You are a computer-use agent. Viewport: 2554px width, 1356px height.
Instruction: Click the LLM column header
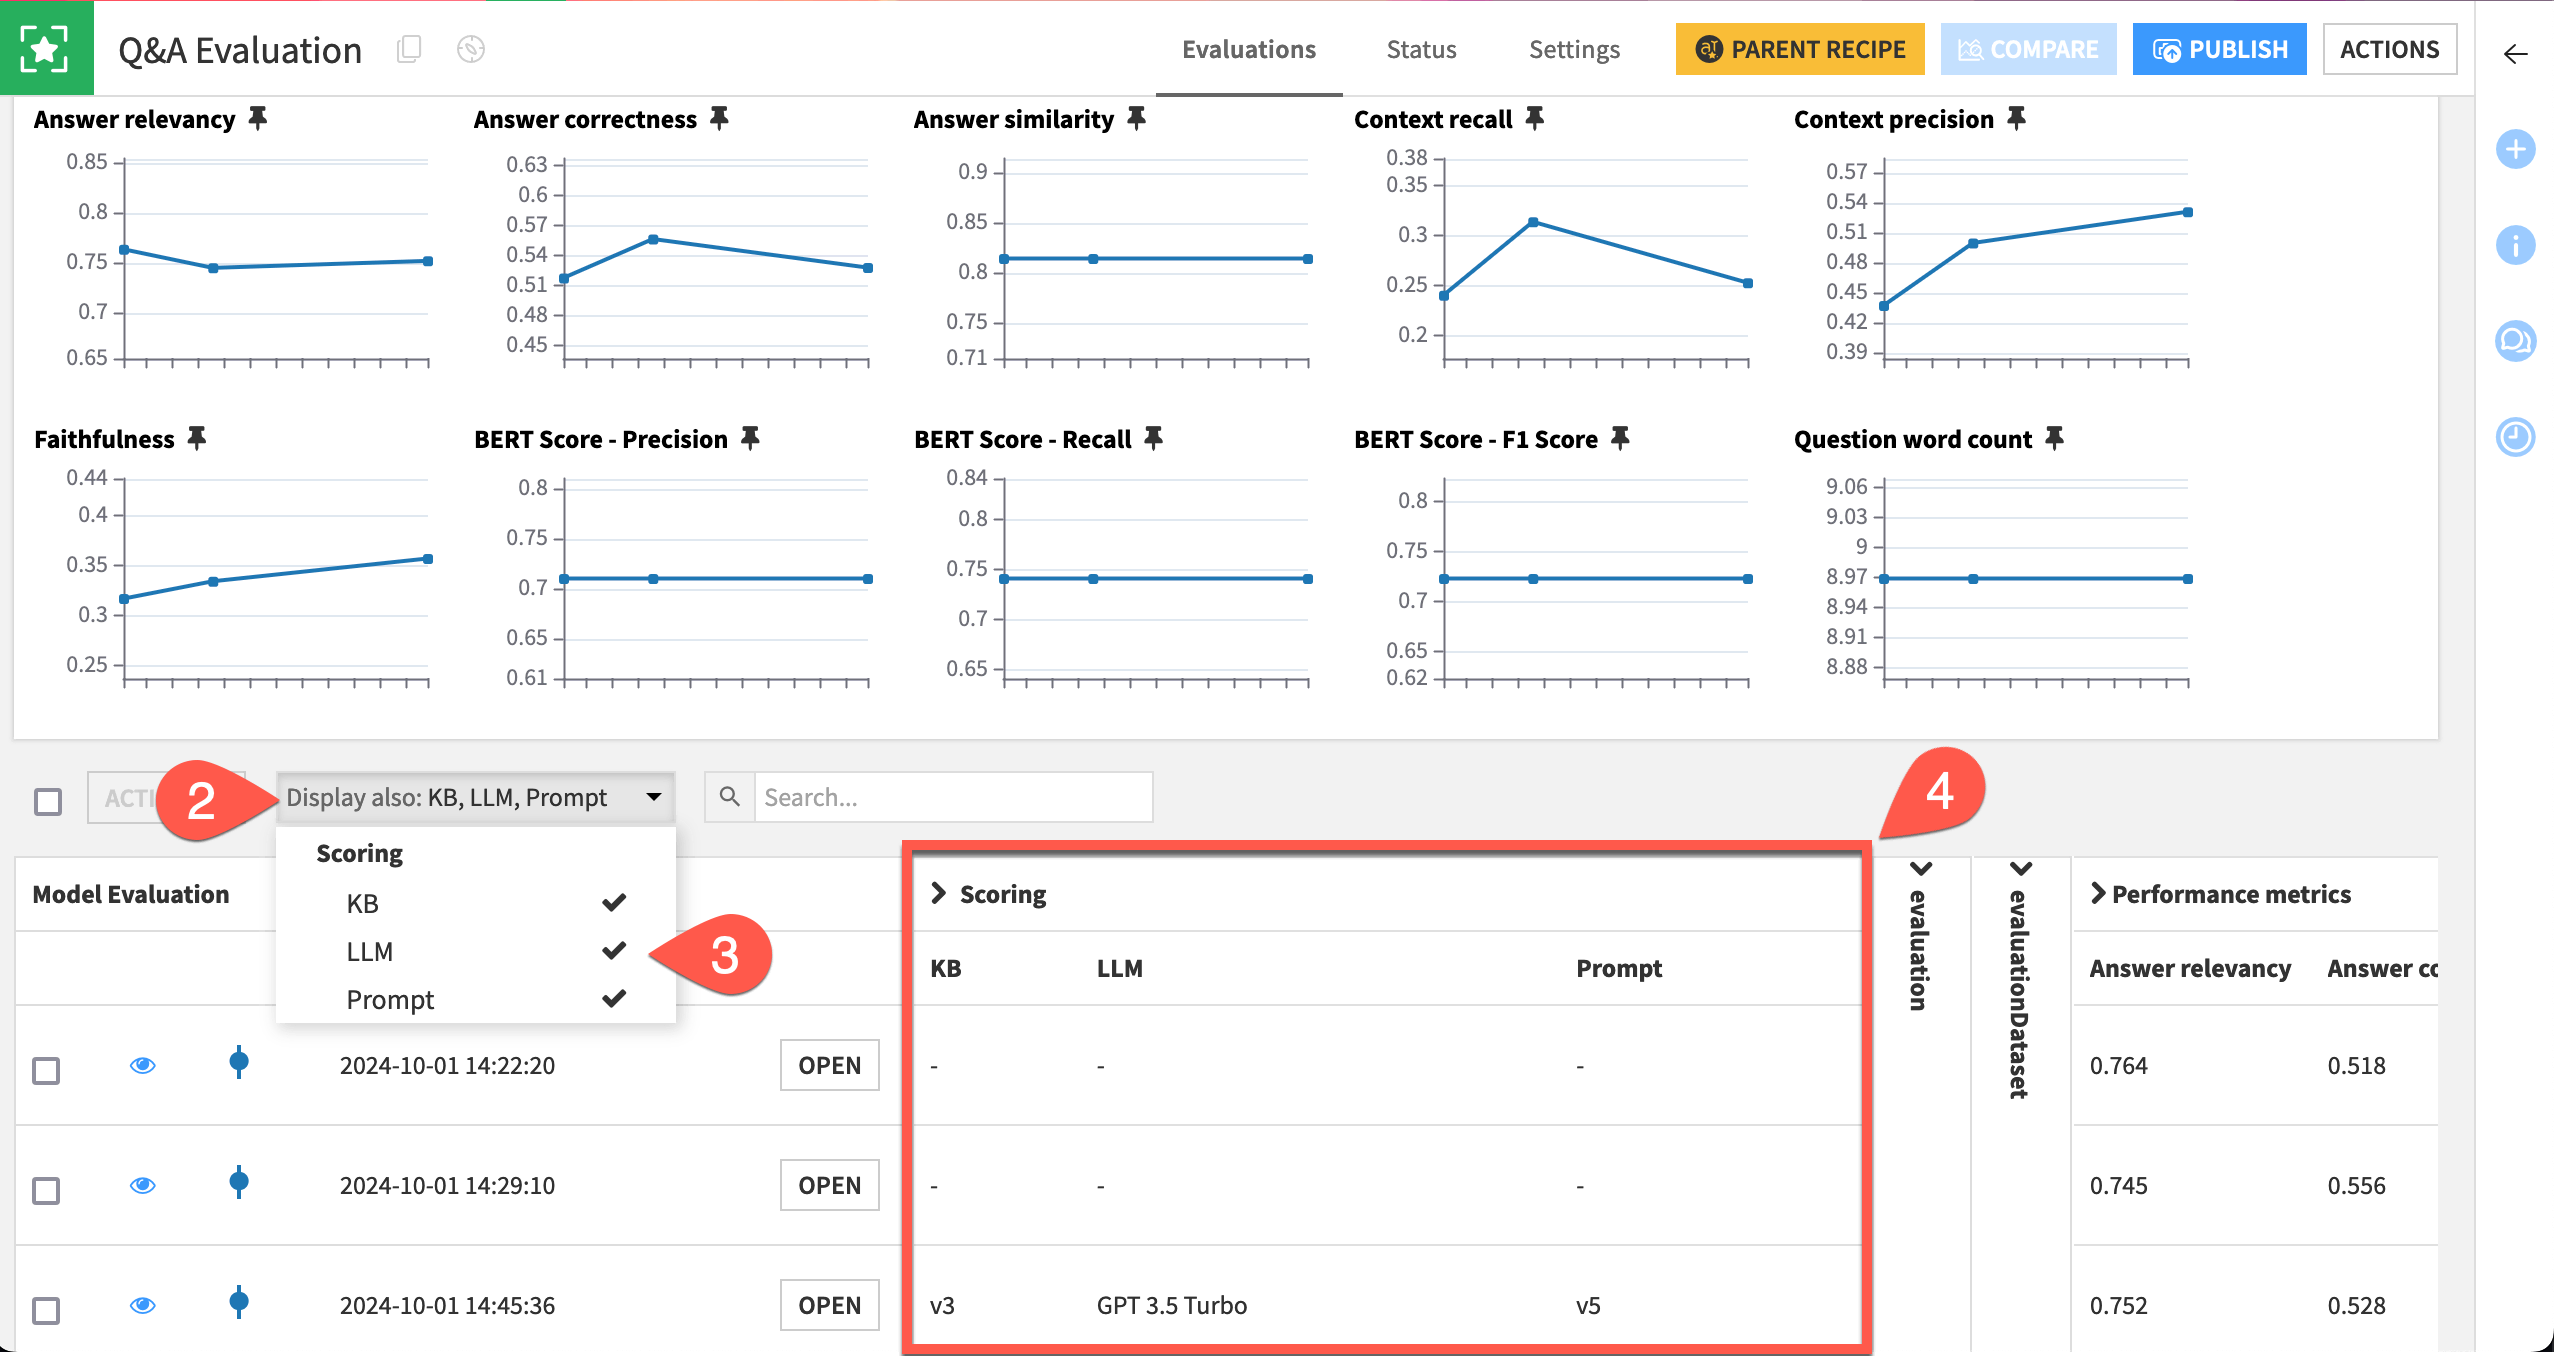click(1119, 968)
